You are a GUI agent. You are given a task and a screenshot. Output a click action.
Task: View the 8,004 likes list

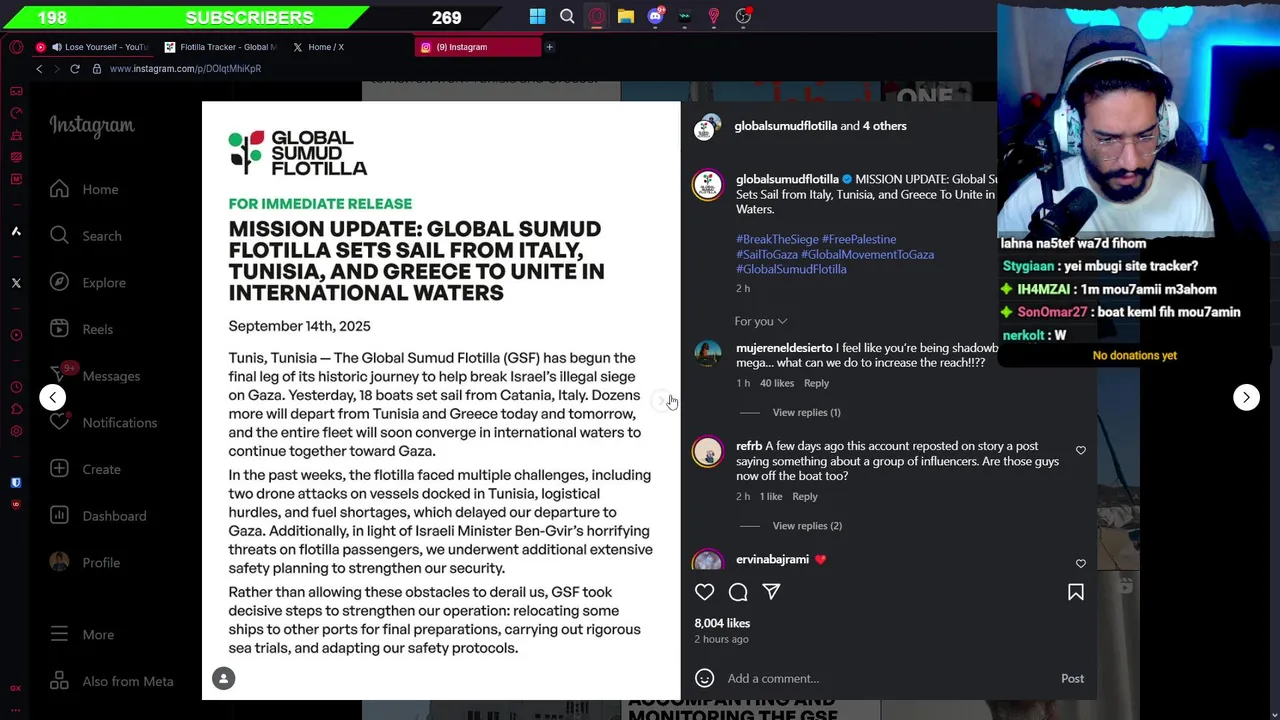(722, 623)
